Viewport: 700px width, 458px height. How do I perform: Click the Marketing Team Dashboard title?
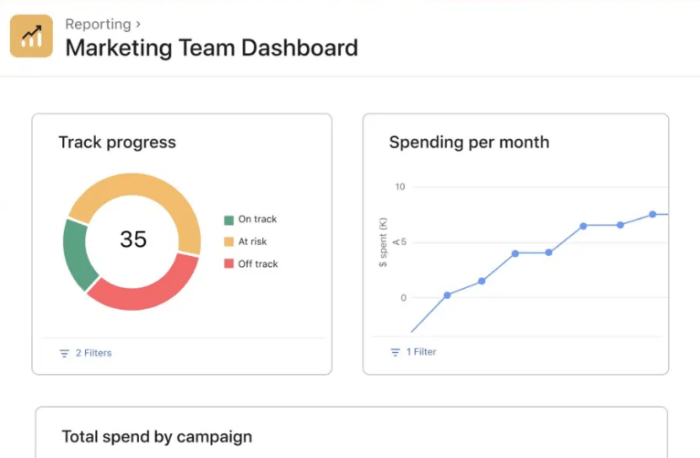click(x=211, y=47)
